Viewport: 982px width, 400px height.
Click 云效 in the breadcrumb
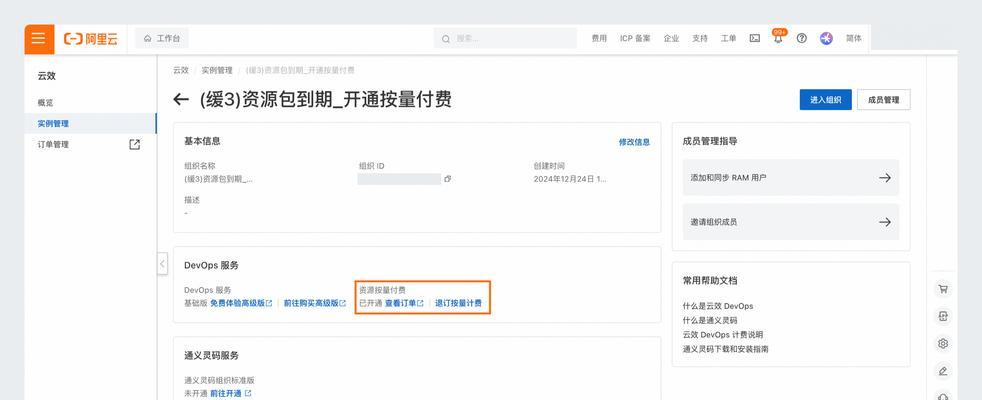(181, 70)
